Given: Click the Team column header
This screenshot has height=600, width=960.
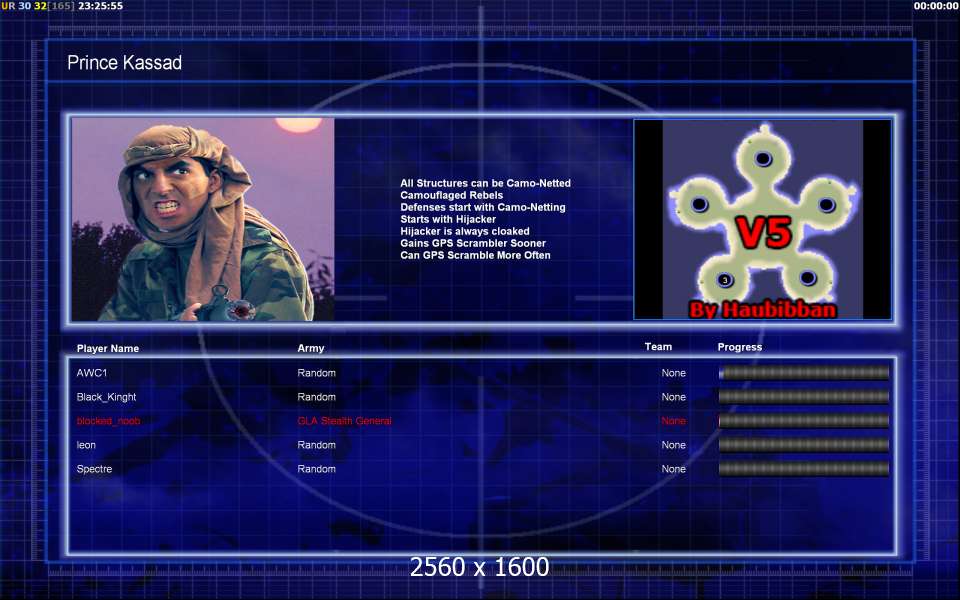Looking at the screenshot, I should (658, 347).
